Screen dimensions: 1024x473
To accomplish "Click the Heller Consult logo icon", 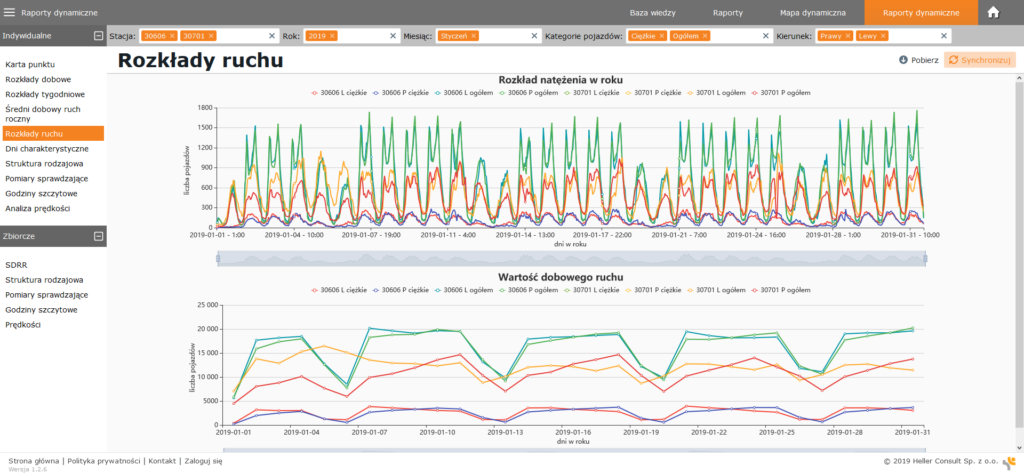I will (x=1008, y=462).
